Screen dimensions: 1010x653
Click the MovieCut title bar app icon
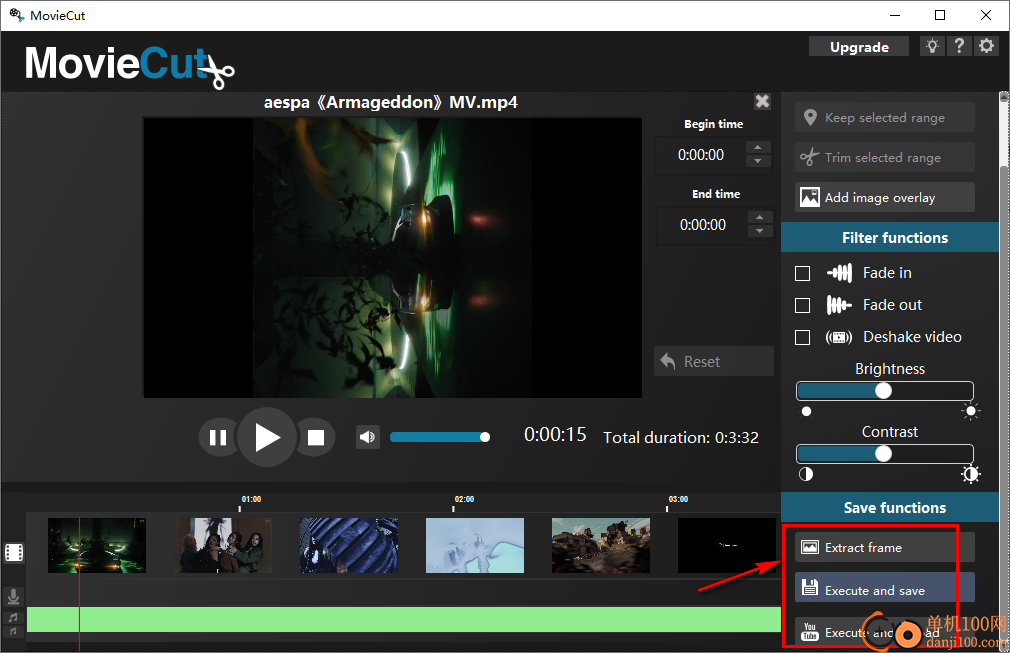pos(16,15)
